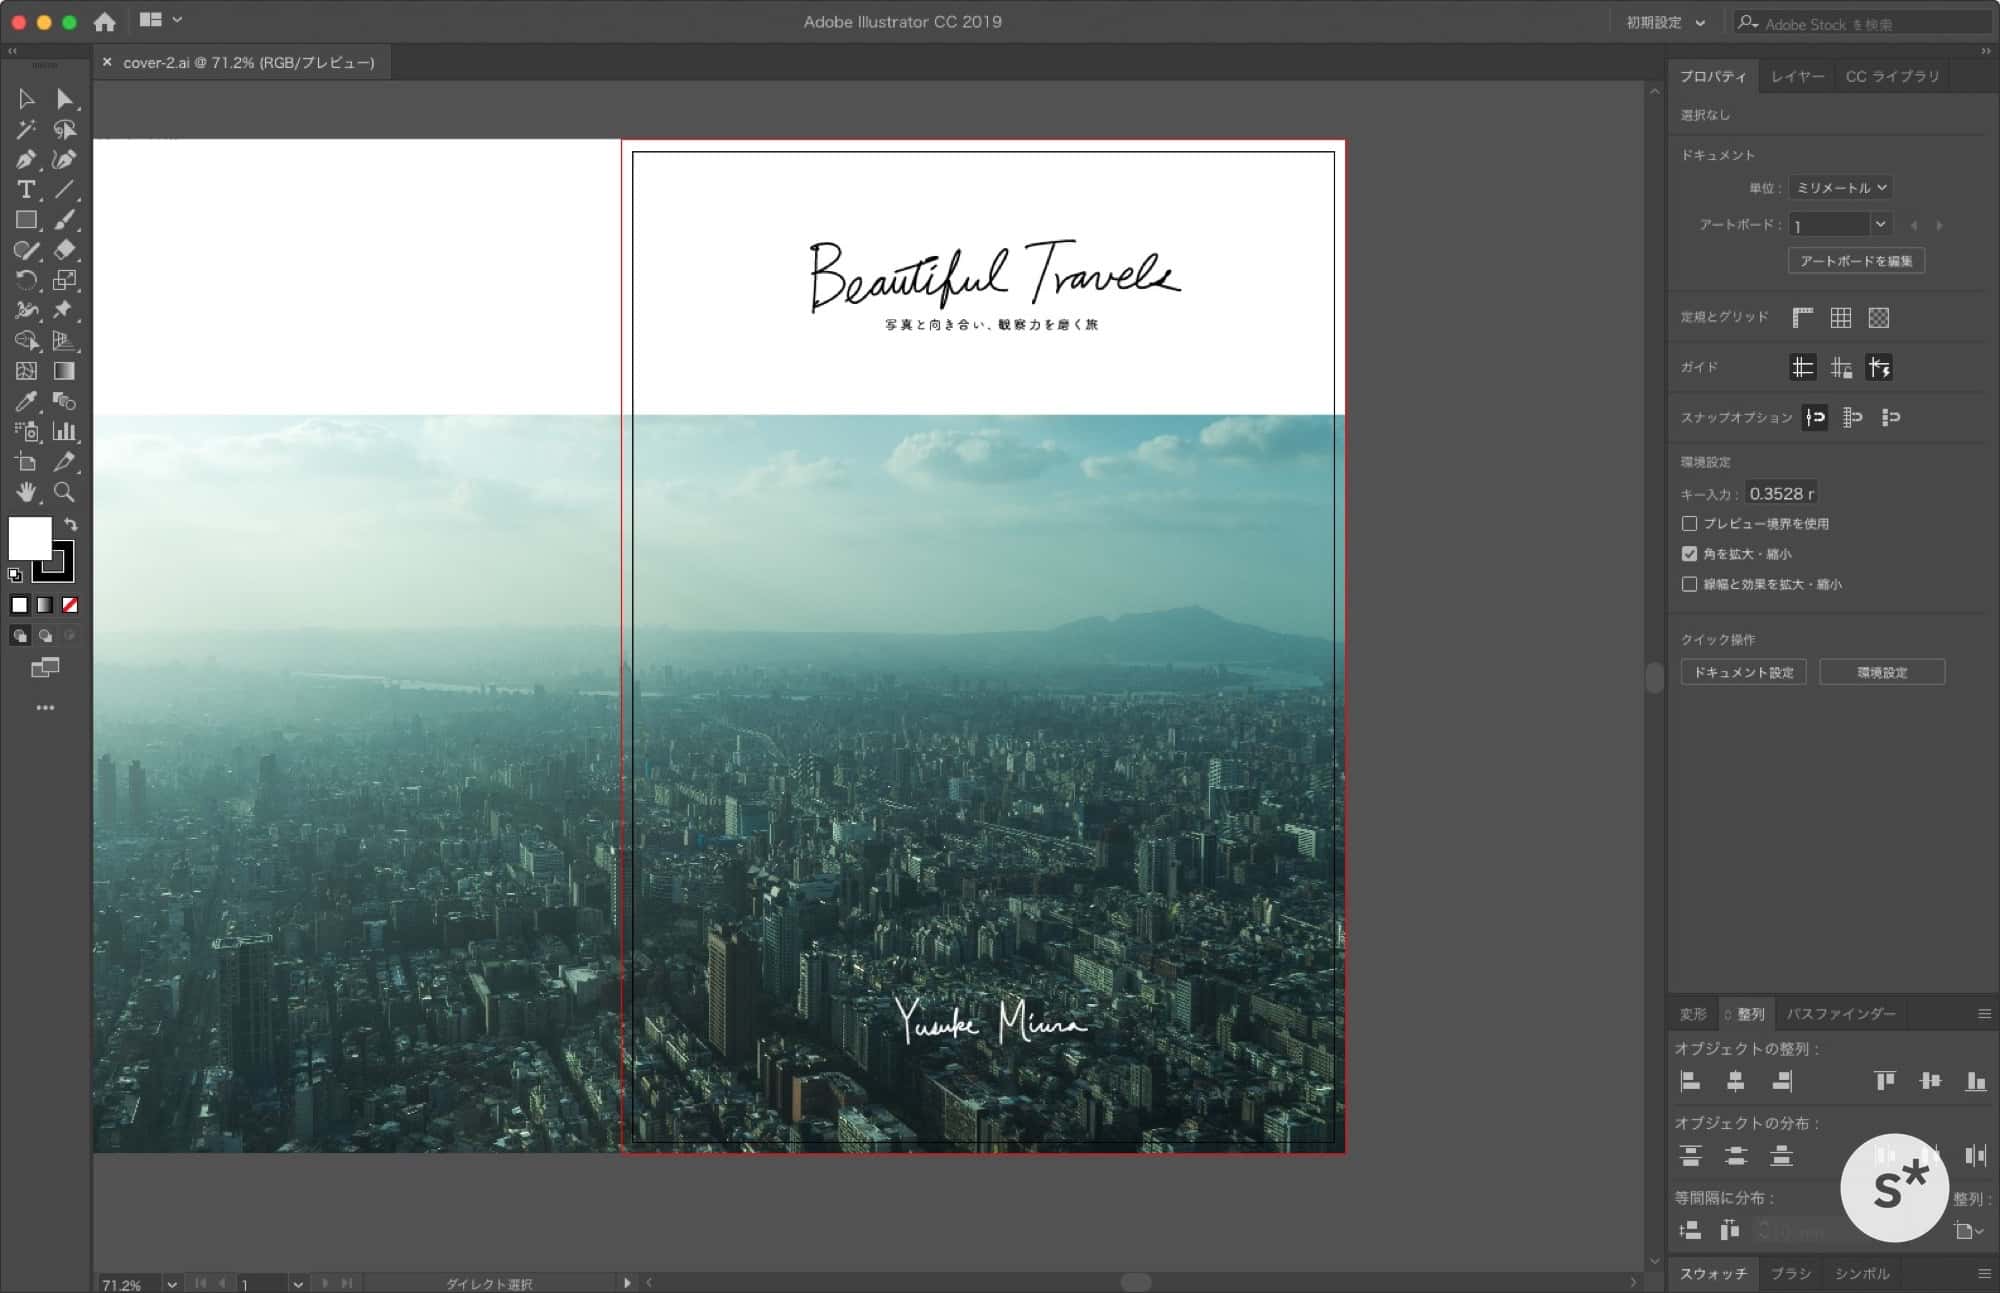Open the 初期設定 workspace dropdown
The height and width of the screenshot is (1293, 2000).
[1666, 22]
